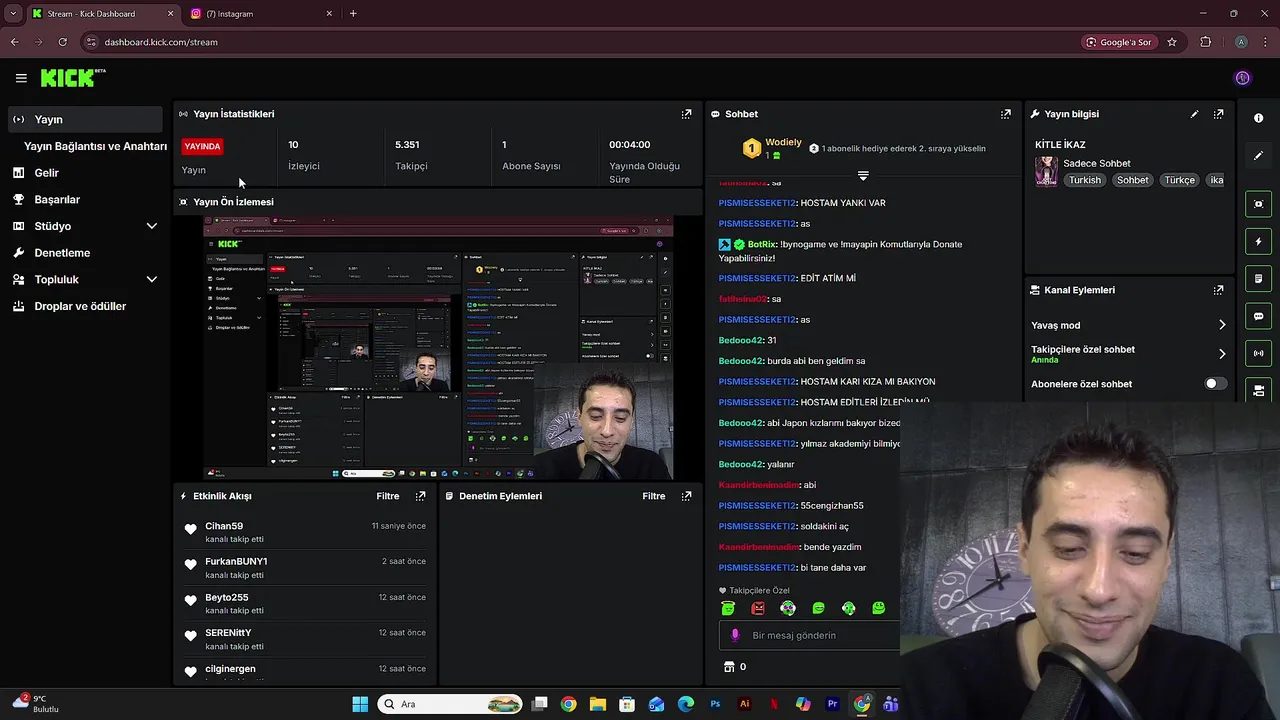1280x720 pixels.
Task: Open Windows Start menu
Action: click(x=360, y=704)
